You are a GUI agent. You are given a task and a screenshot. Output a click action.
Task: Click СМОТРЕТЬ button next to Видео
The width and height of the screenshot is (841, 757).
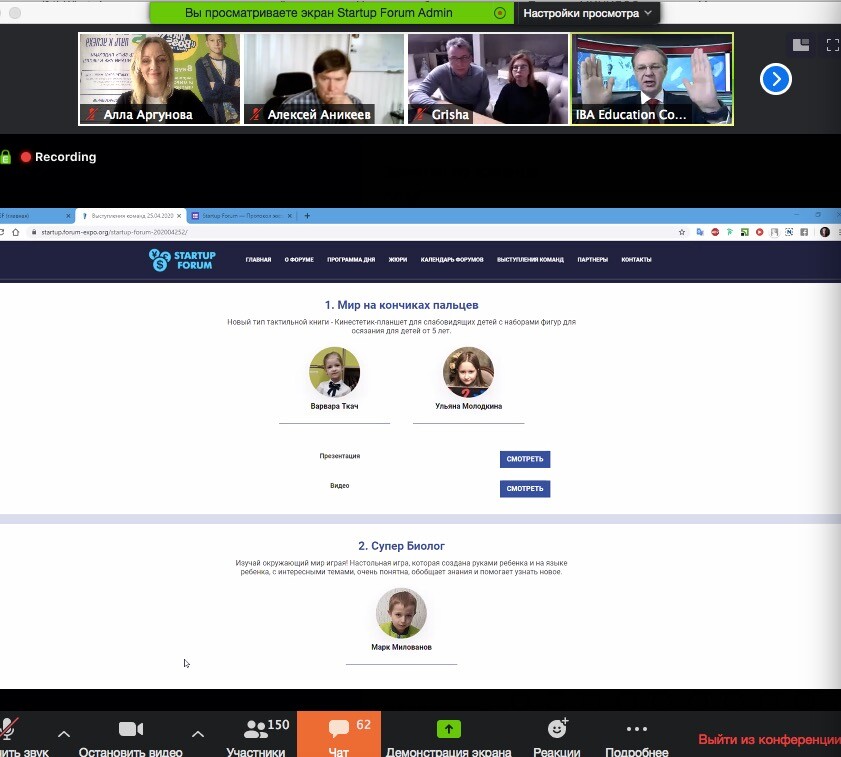pos(525,489)
